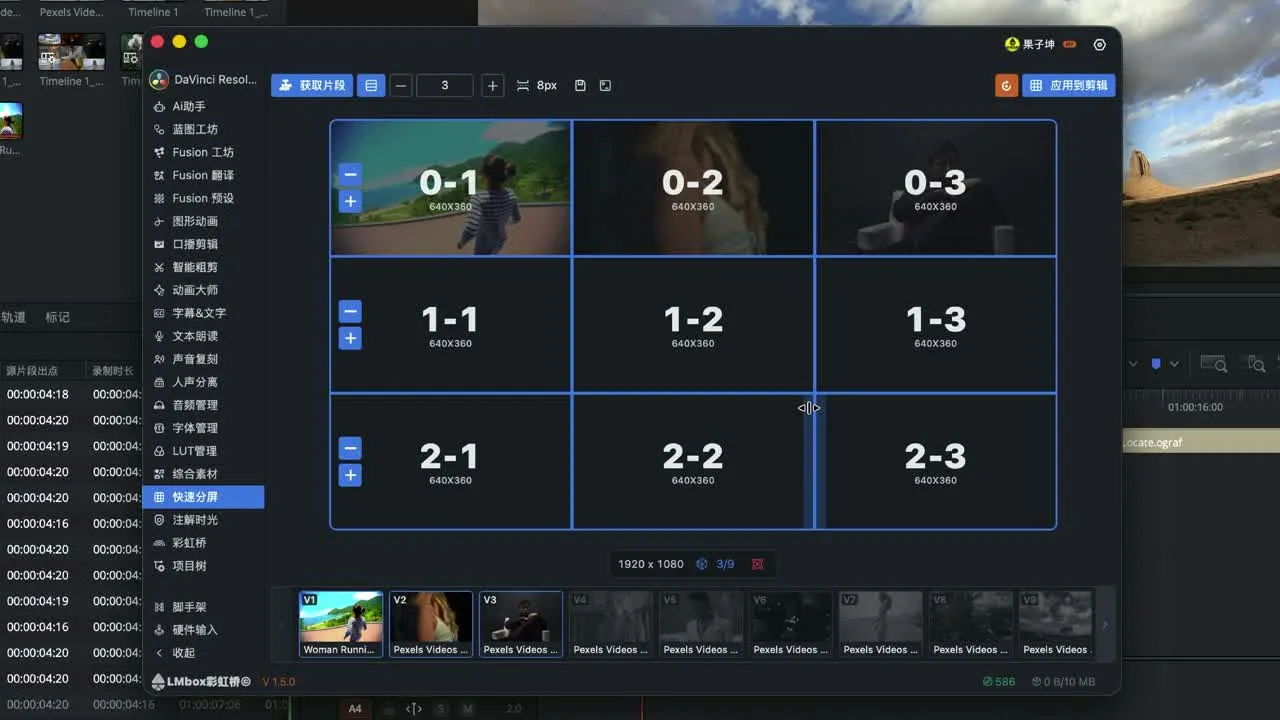Remove a column from row 2

point(350,448)
